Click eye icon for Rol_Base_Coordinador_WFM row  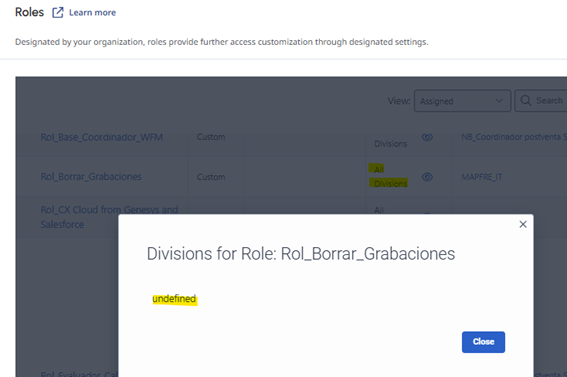pos(427,137)
